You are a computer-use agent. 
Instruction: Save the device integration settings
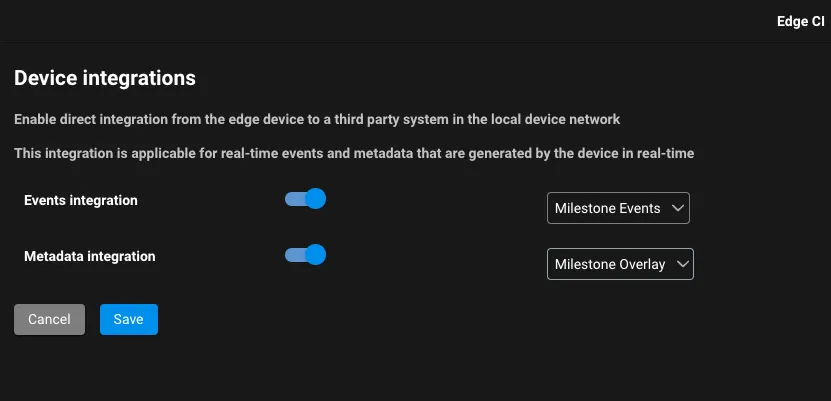coord(129,319)
